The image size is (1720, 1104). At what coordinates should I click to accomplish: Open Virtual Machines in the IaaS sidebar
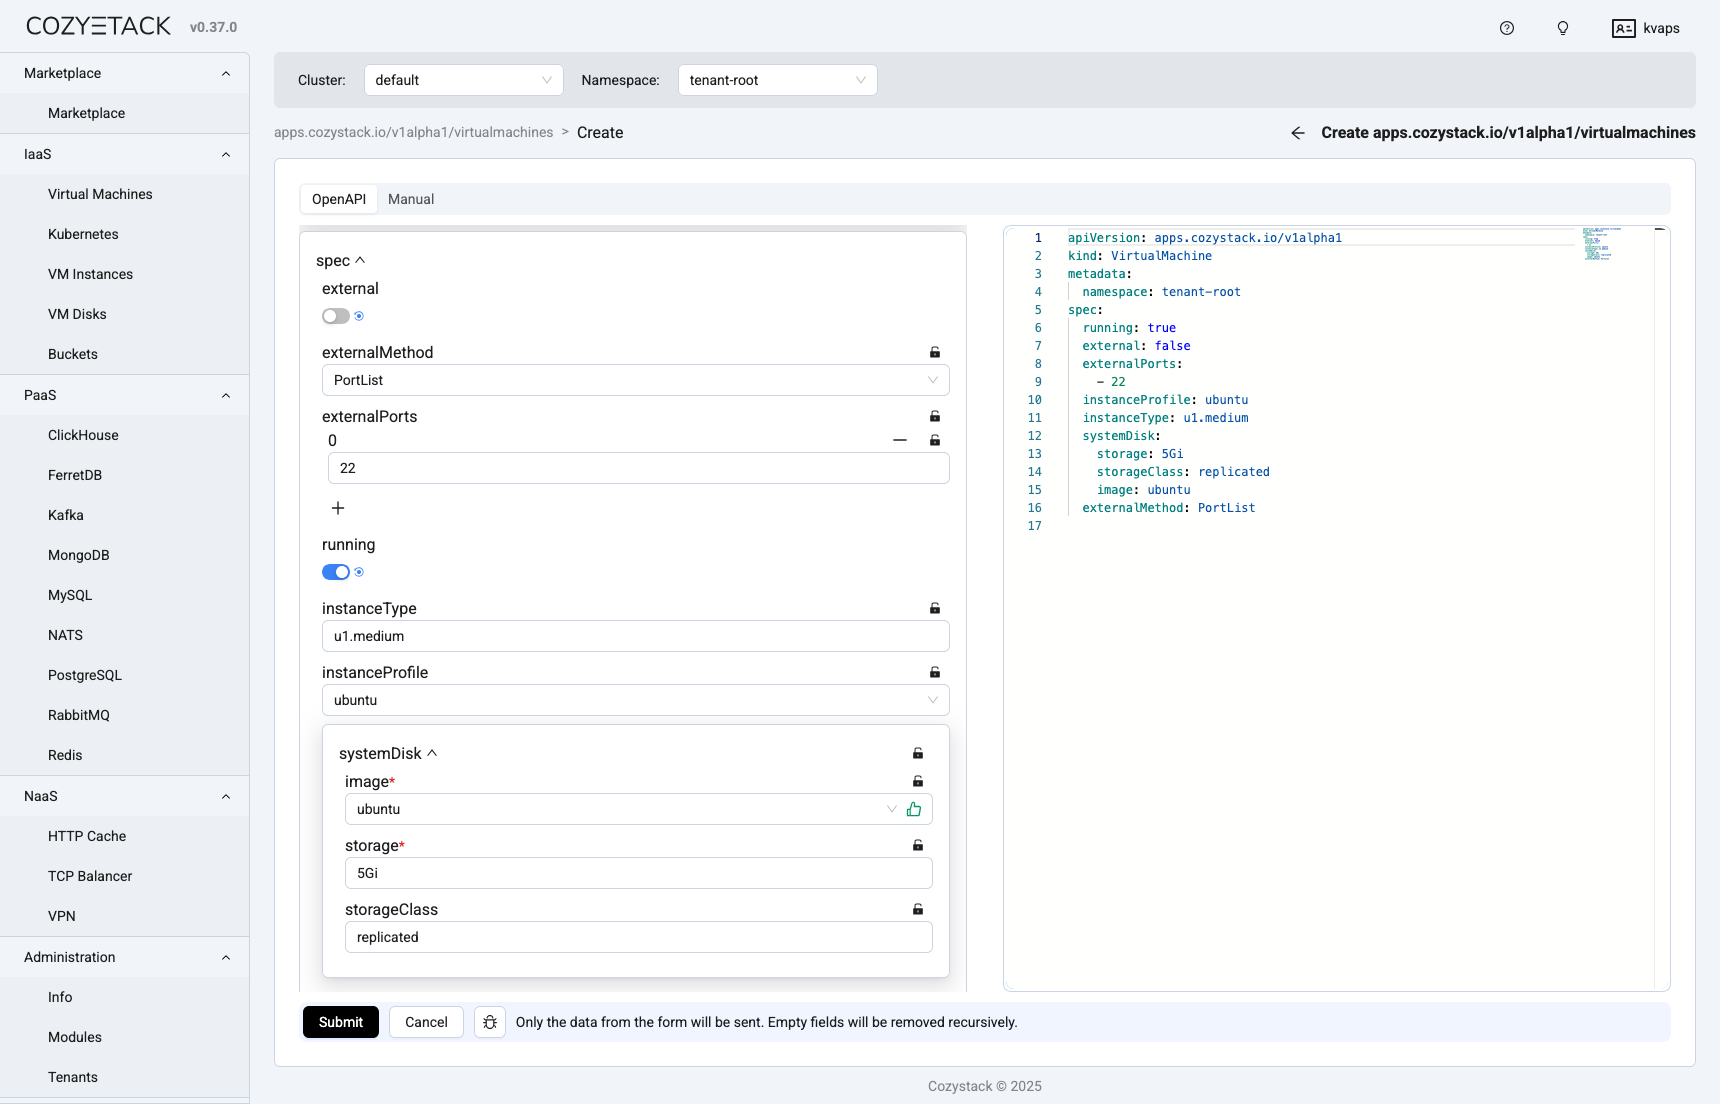(100, 194)
